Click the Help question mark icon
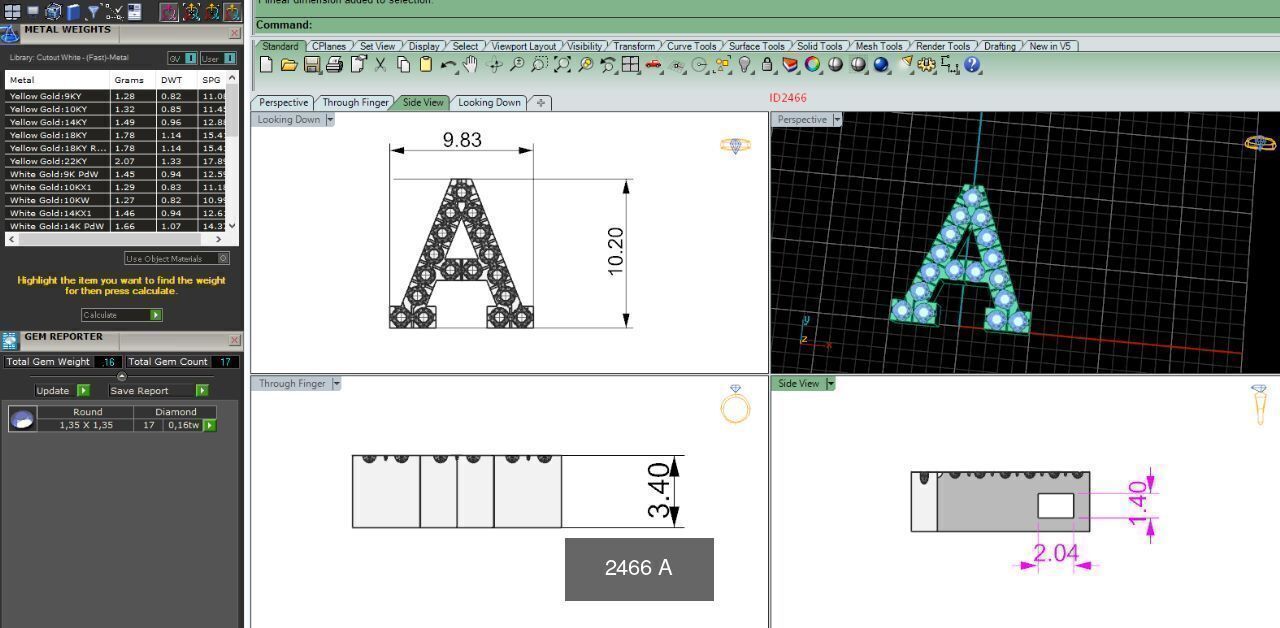Image resolution: width=1280 pixels, height=628 pixels. (972, 65)
